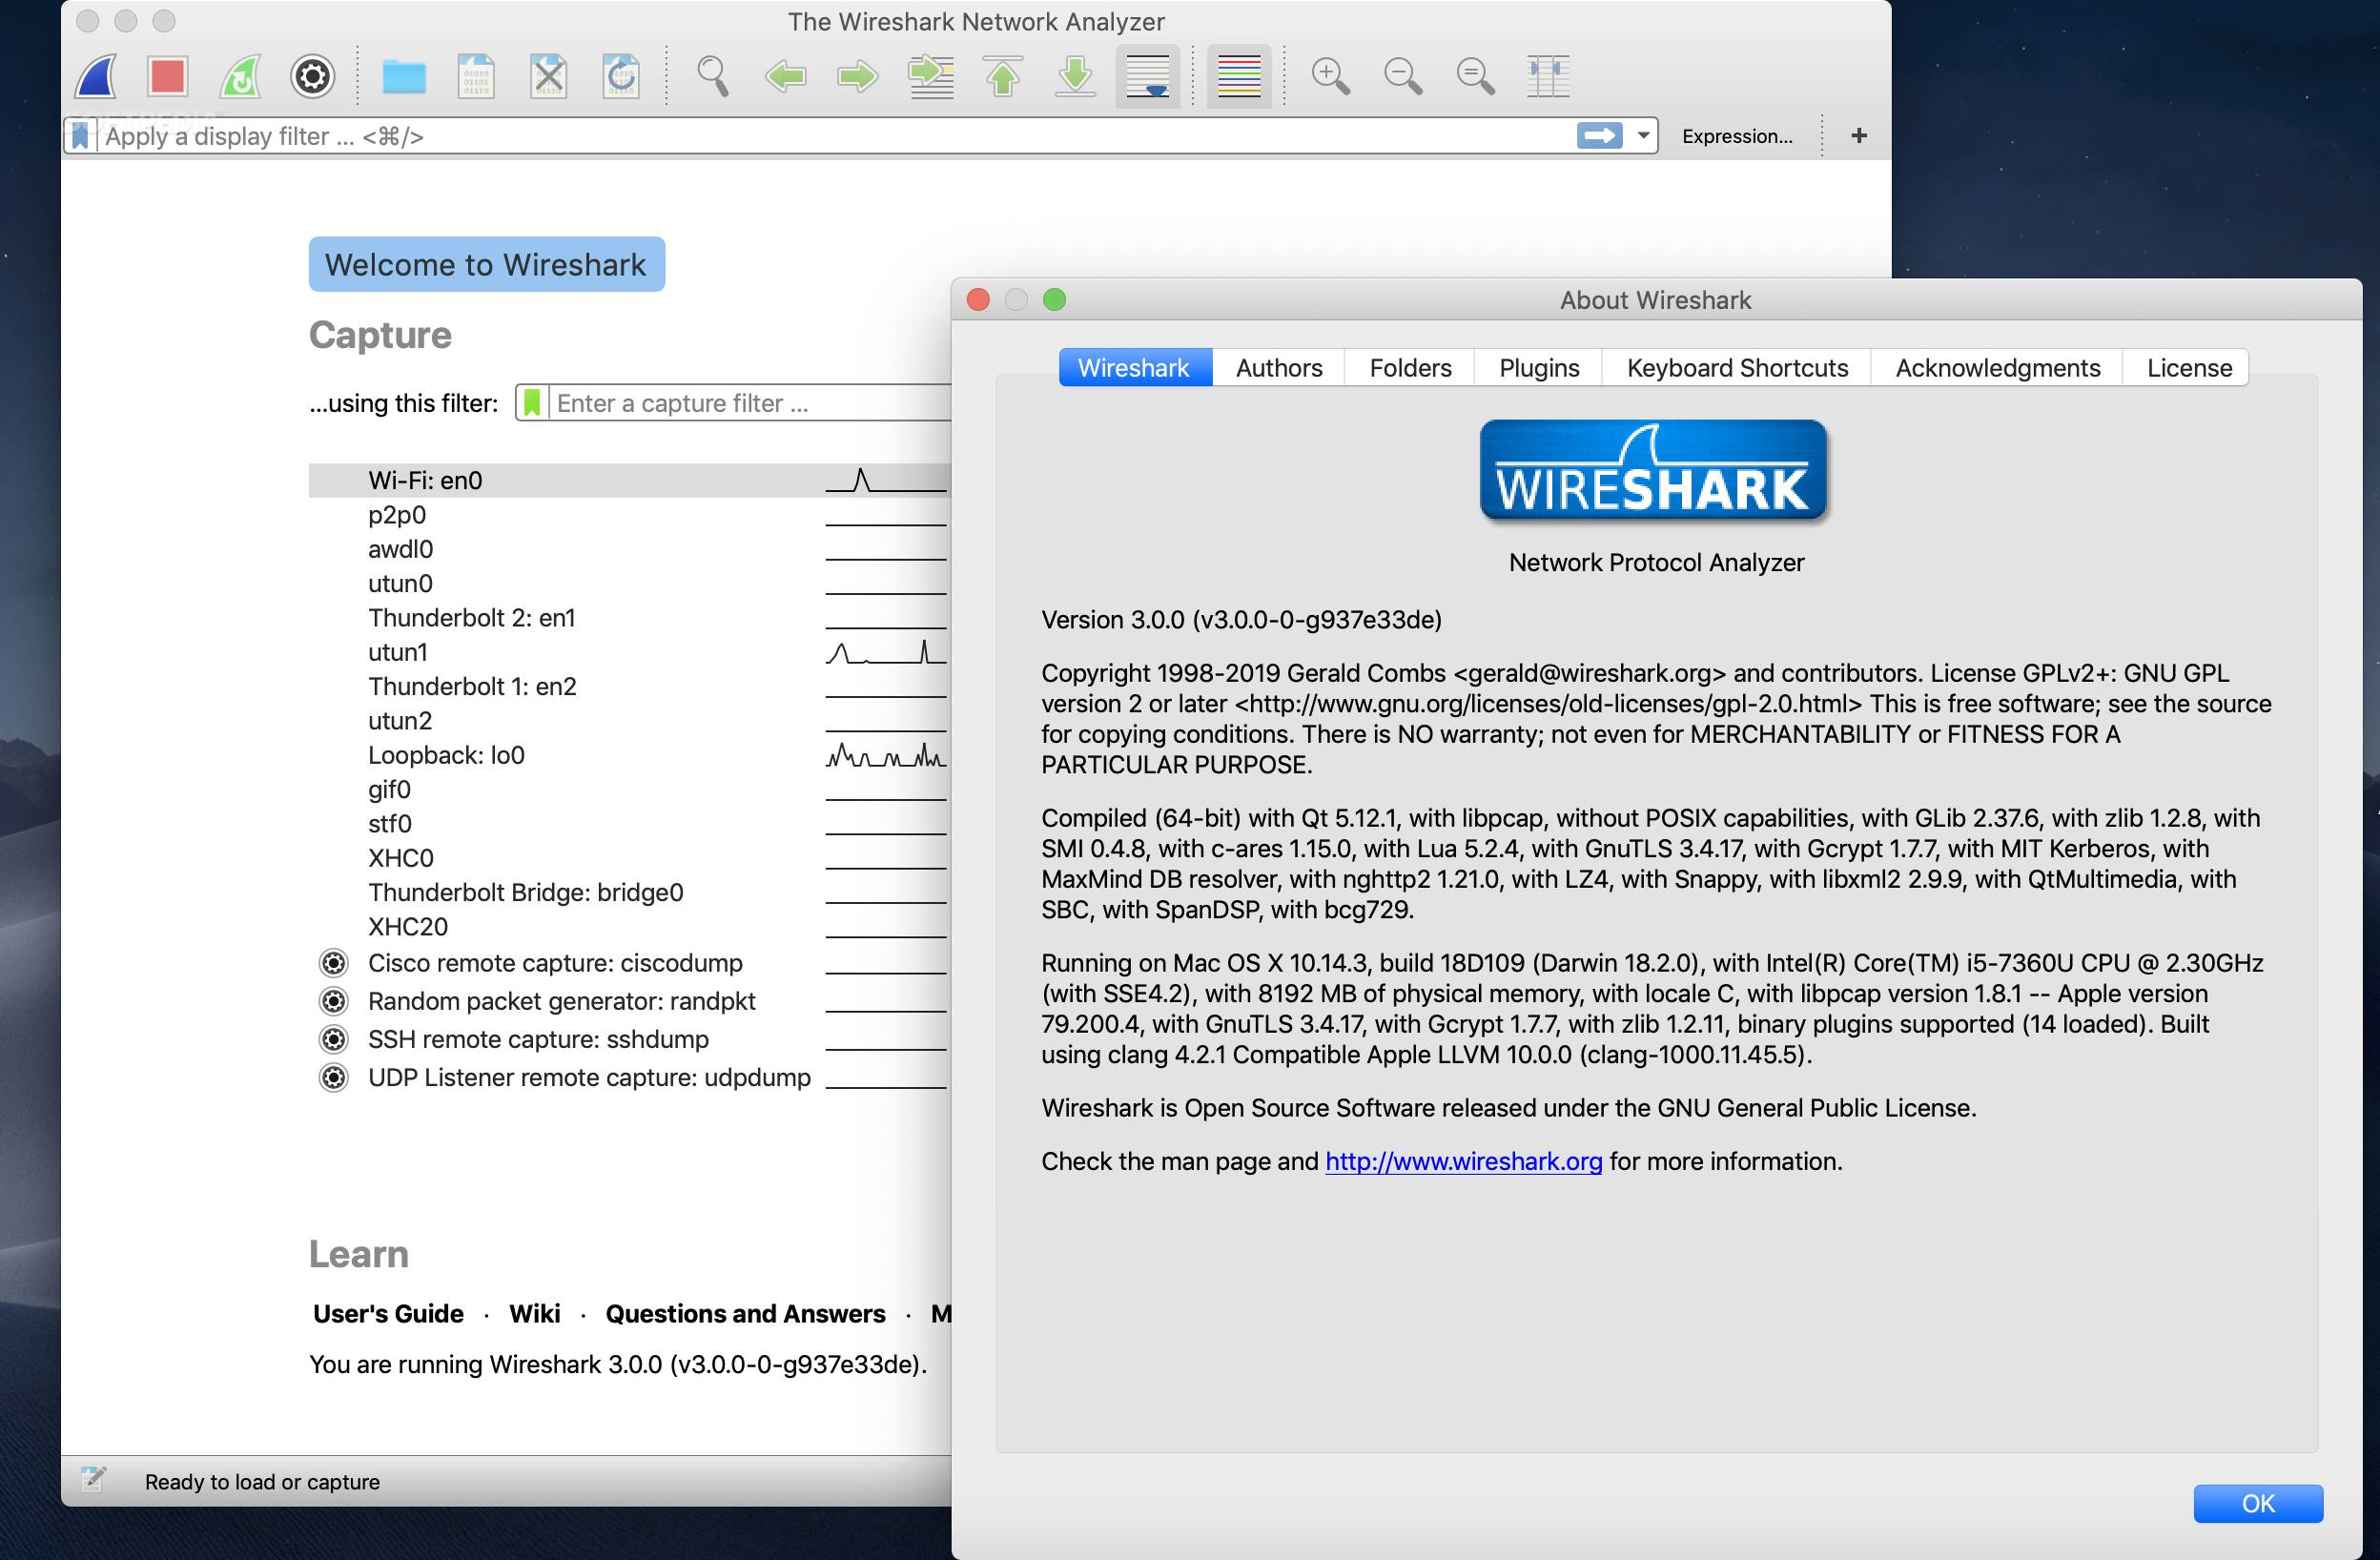
Task: Jump to first packet icon
Action: click(x=1003, y=76)
